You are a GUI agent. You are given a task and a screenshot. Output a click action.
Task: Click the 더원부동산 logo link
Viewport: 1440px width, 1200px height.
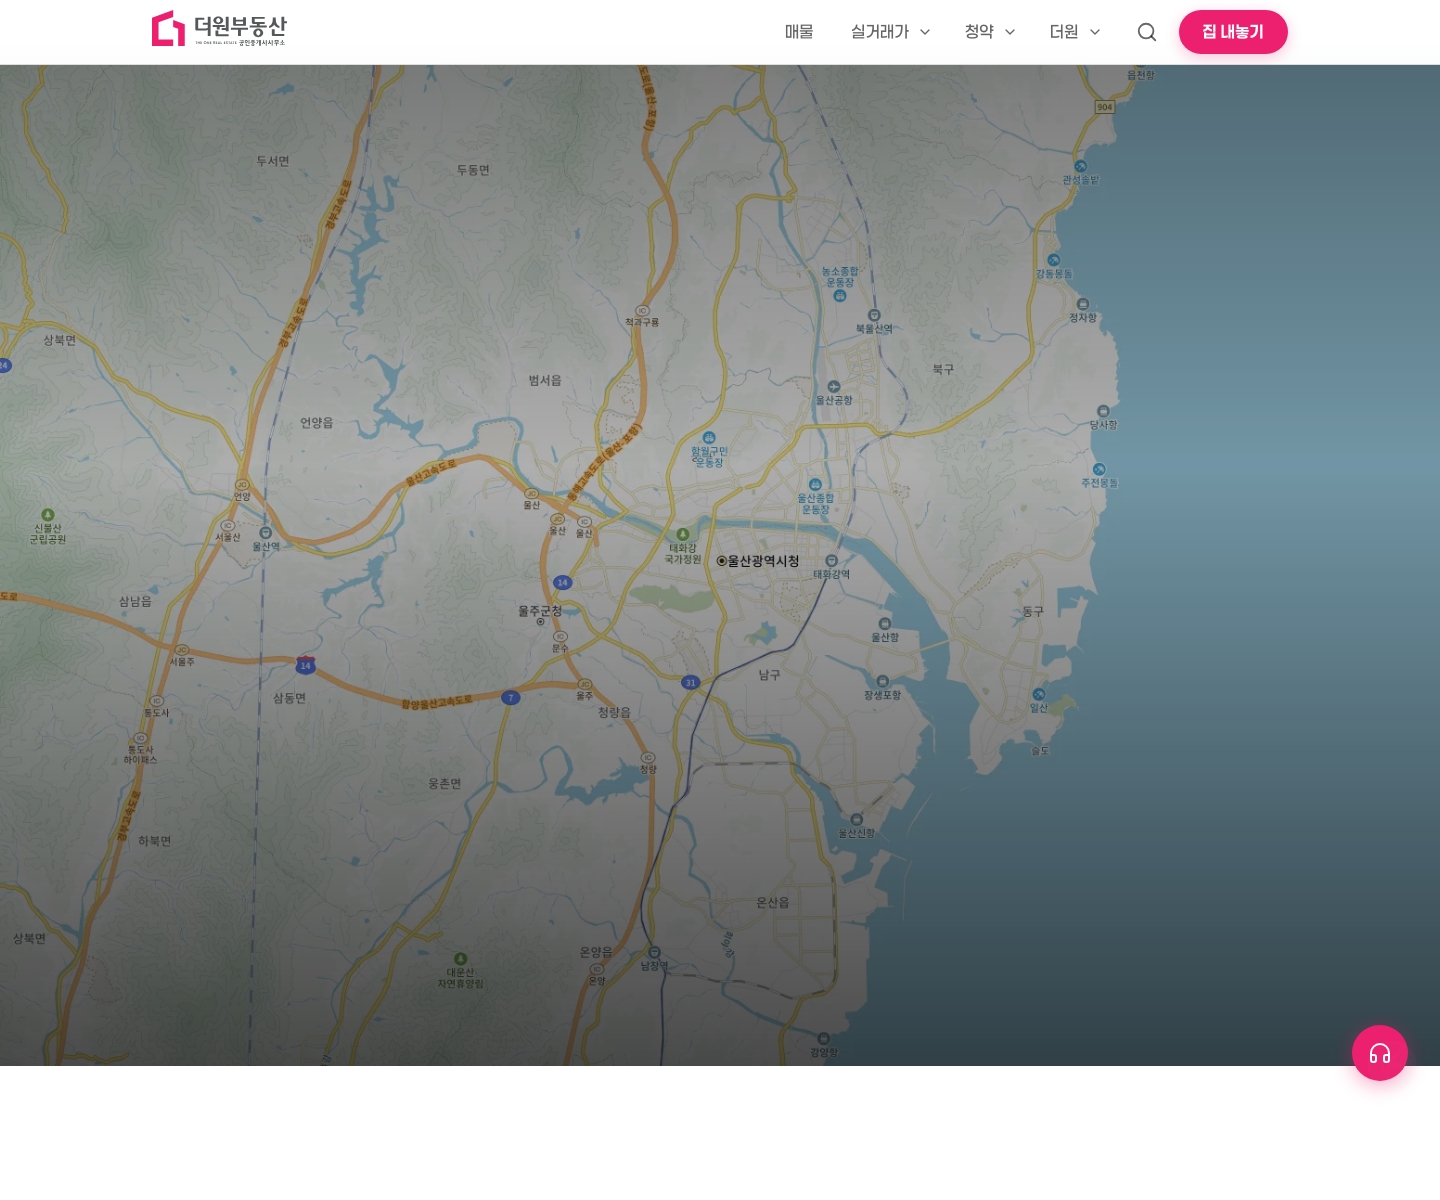point(219,29)
